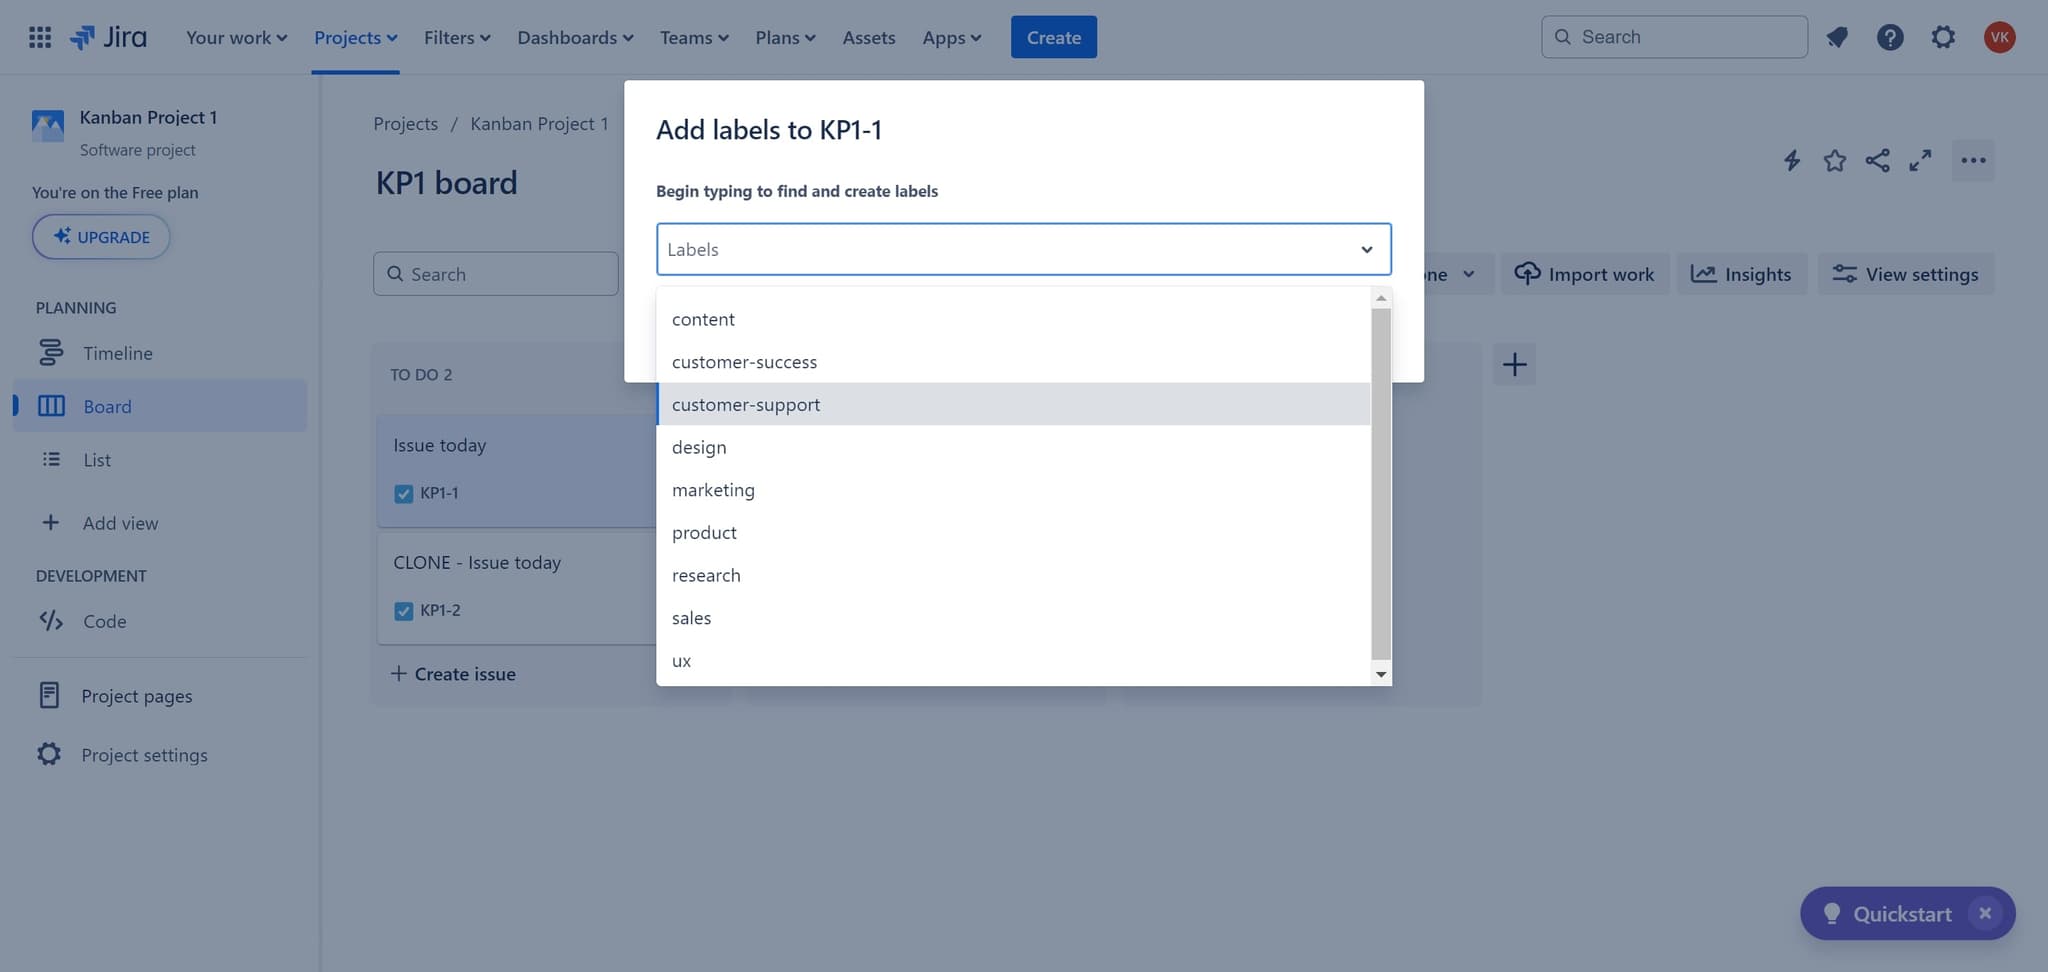
Task: Expand the Labels dropdown arrow
Action: tap(1366, 249)
